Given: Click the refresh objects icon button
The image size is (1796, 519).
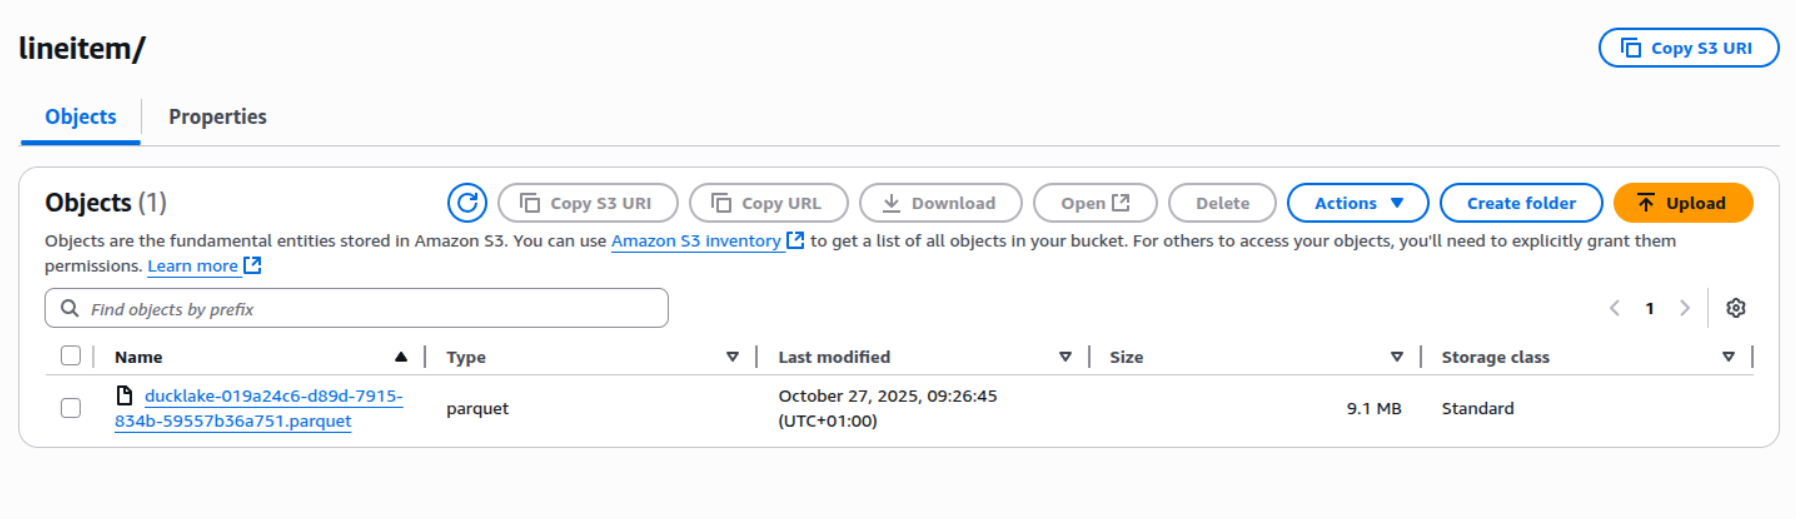Looking at the screenshot, I should click(467, 203).
